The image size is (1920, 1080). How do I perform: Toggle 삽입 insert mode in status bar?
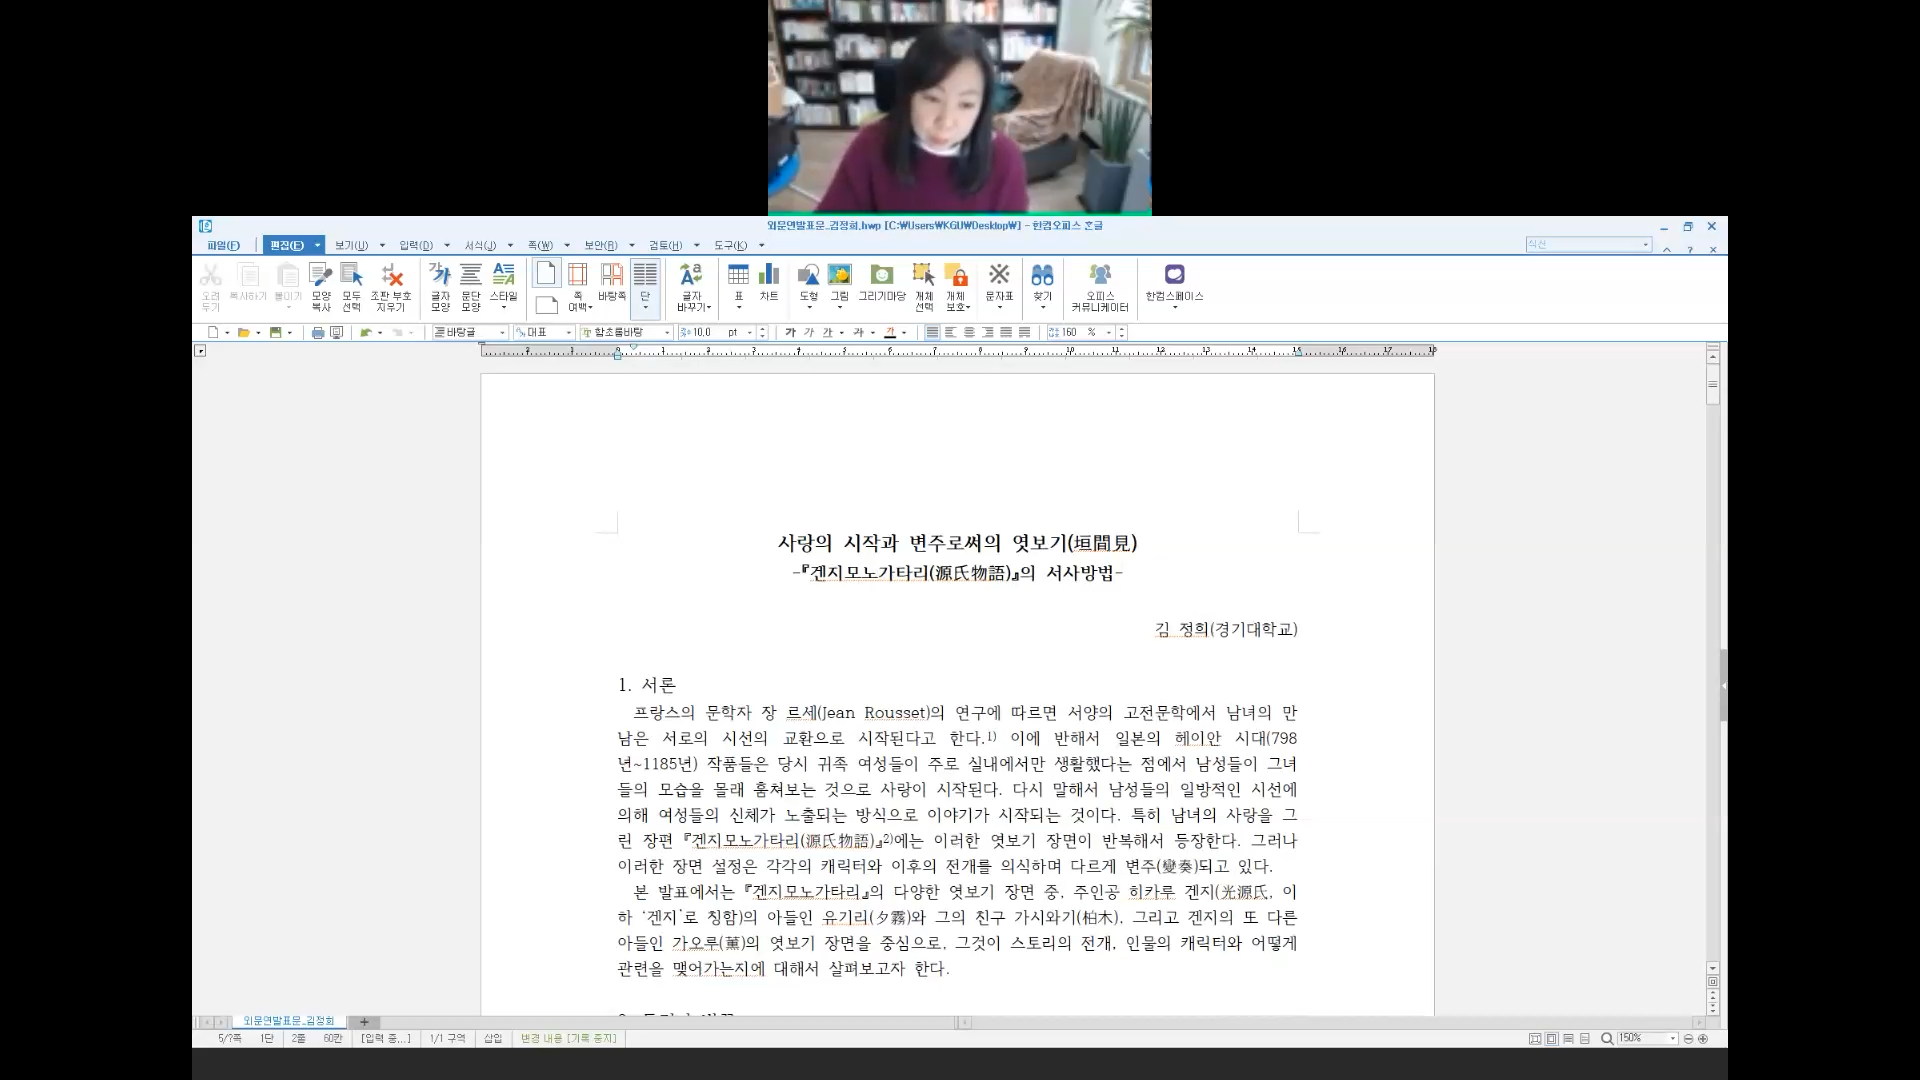pyautogui.click(x=493, y=1039)
